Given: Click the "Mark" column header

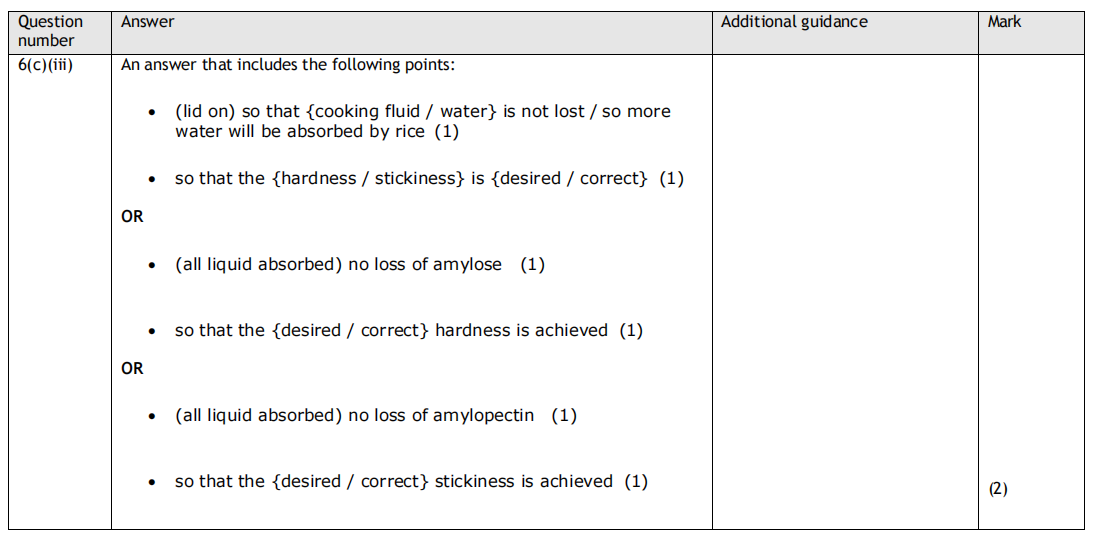Looking at the screenshot, I should click(x=1004, y=21).
